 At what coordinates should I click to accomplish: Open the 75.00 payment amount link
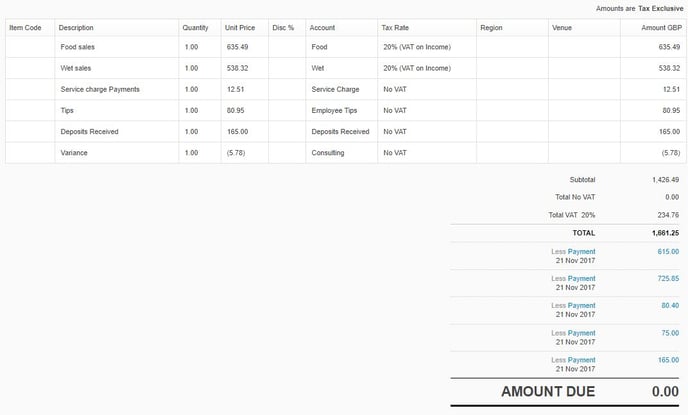click(670, 333)
